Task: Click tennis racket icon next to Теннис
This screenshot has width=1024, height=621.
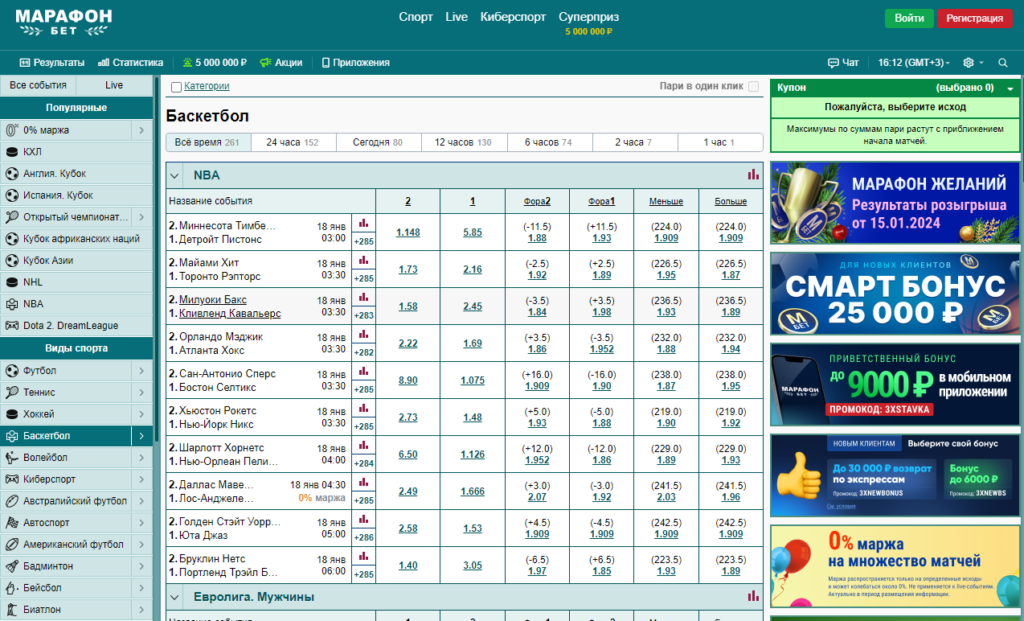Action: [12, 392]
